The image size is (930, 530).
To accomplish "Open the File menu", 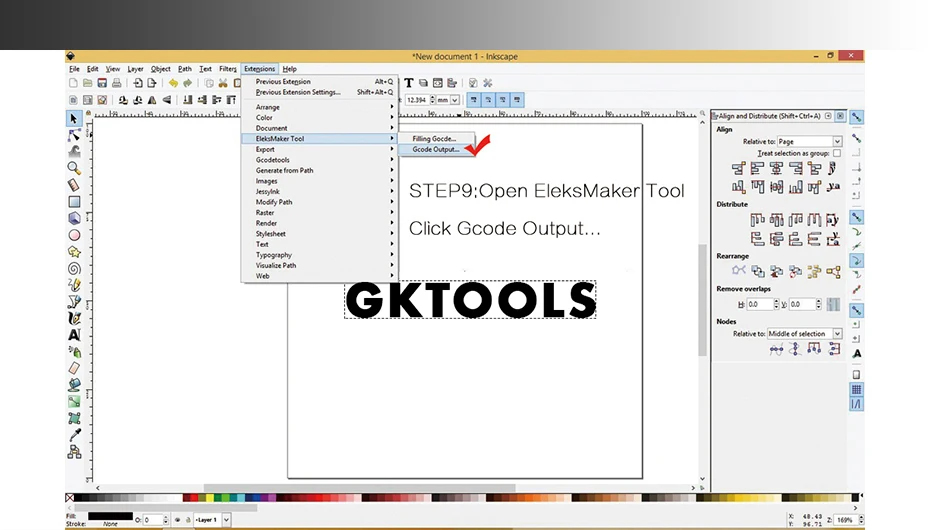I will coord(74,69).
